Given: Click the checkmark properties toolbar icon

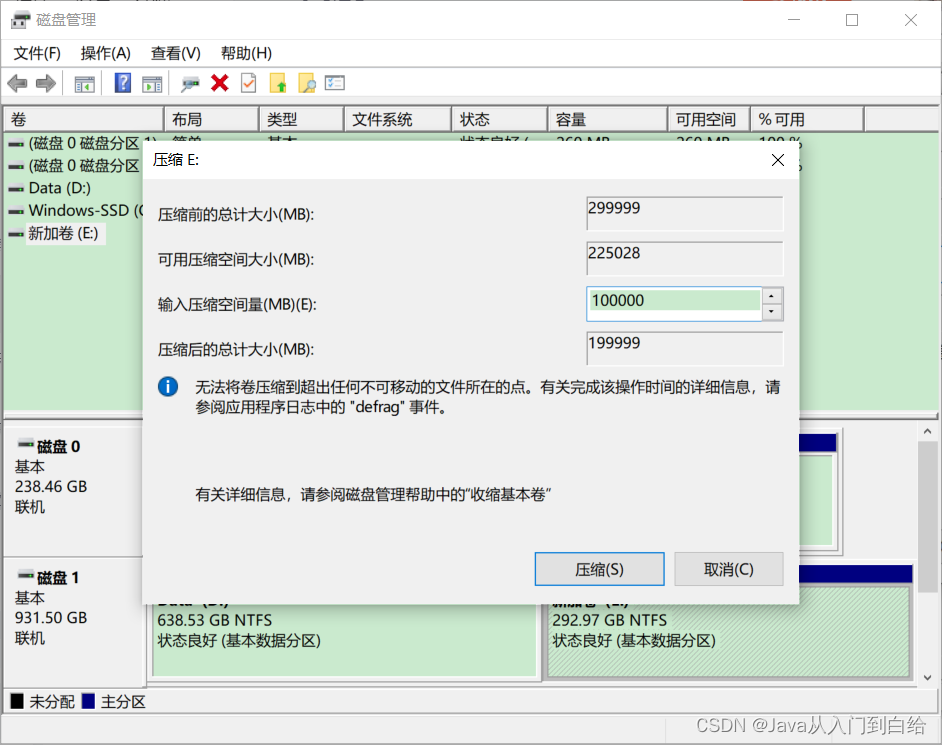Looking at the screenshot, I should [248, 83].
